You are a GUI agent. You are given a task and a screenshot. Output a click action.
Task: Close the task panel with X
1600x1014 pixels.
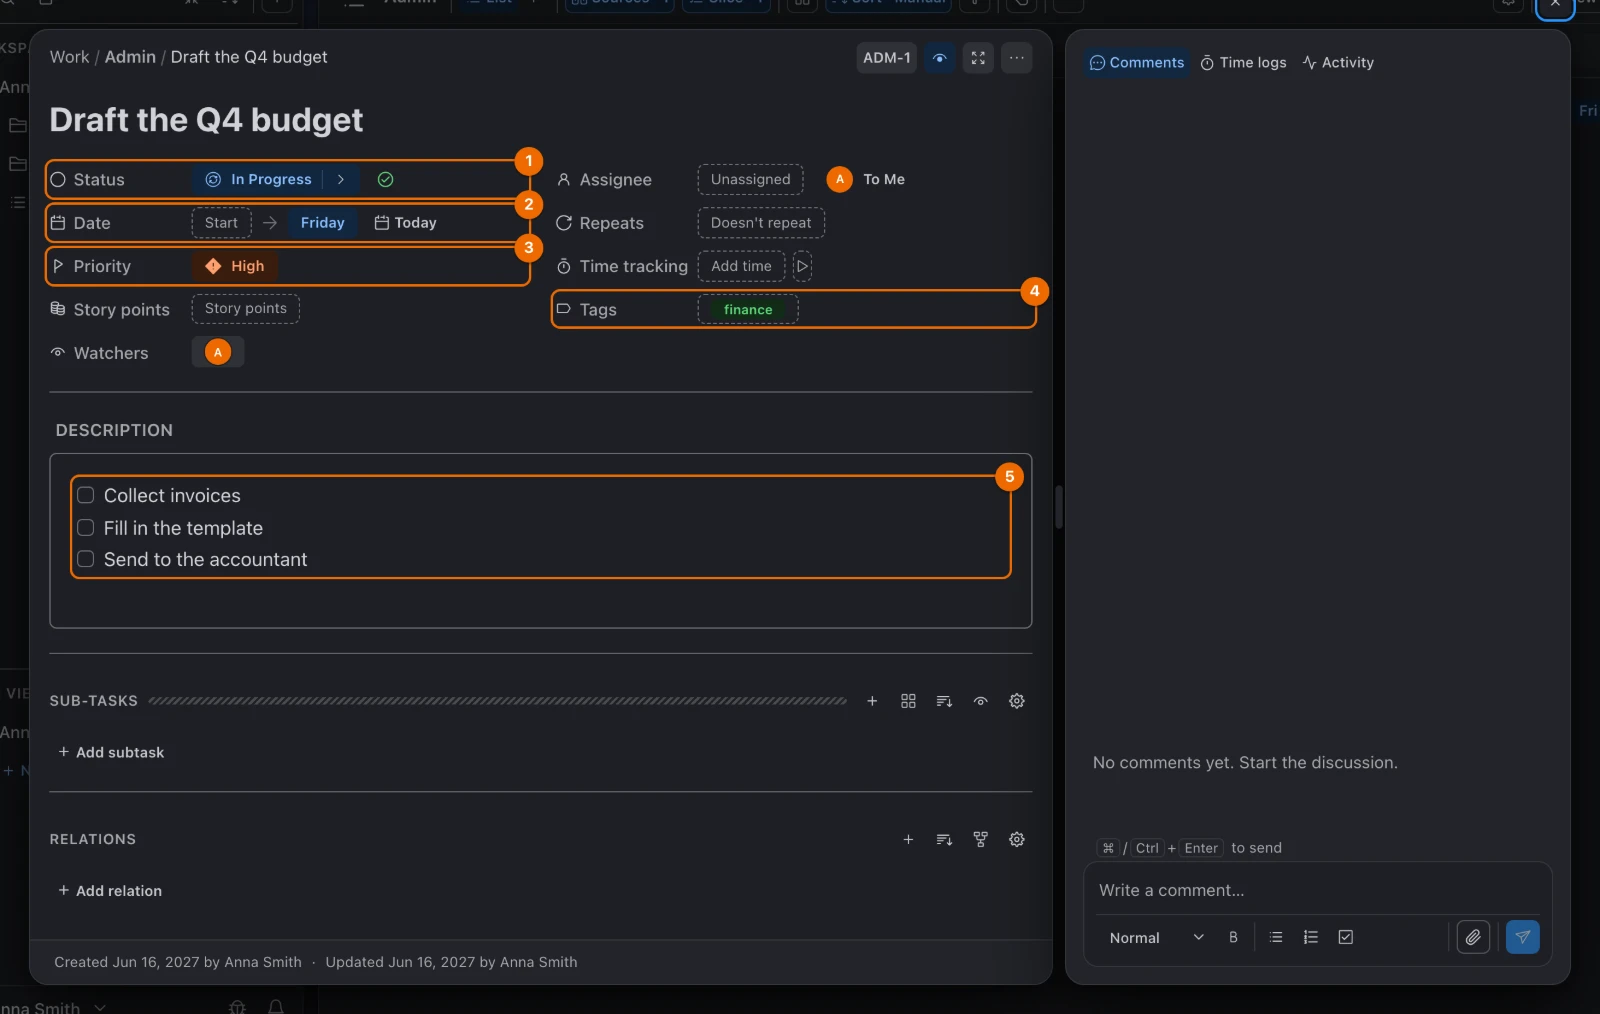point(1555,5)
